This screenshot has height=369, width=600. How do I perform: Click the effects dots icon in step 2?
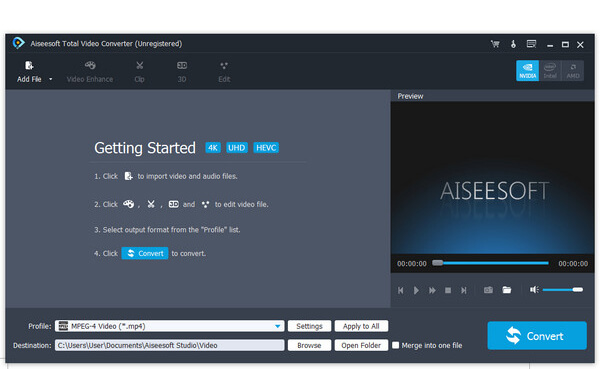205,204
